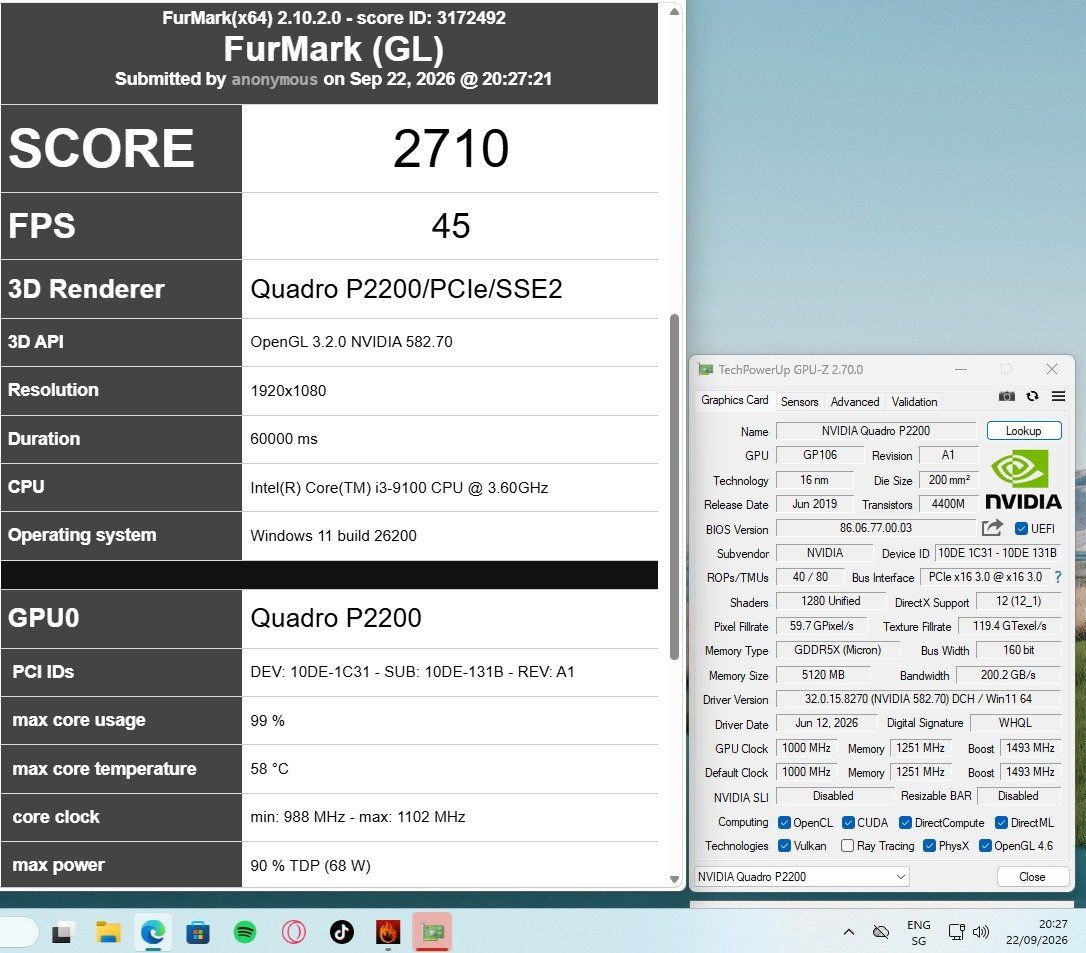Click score value 2710

[x=451, y=148]
